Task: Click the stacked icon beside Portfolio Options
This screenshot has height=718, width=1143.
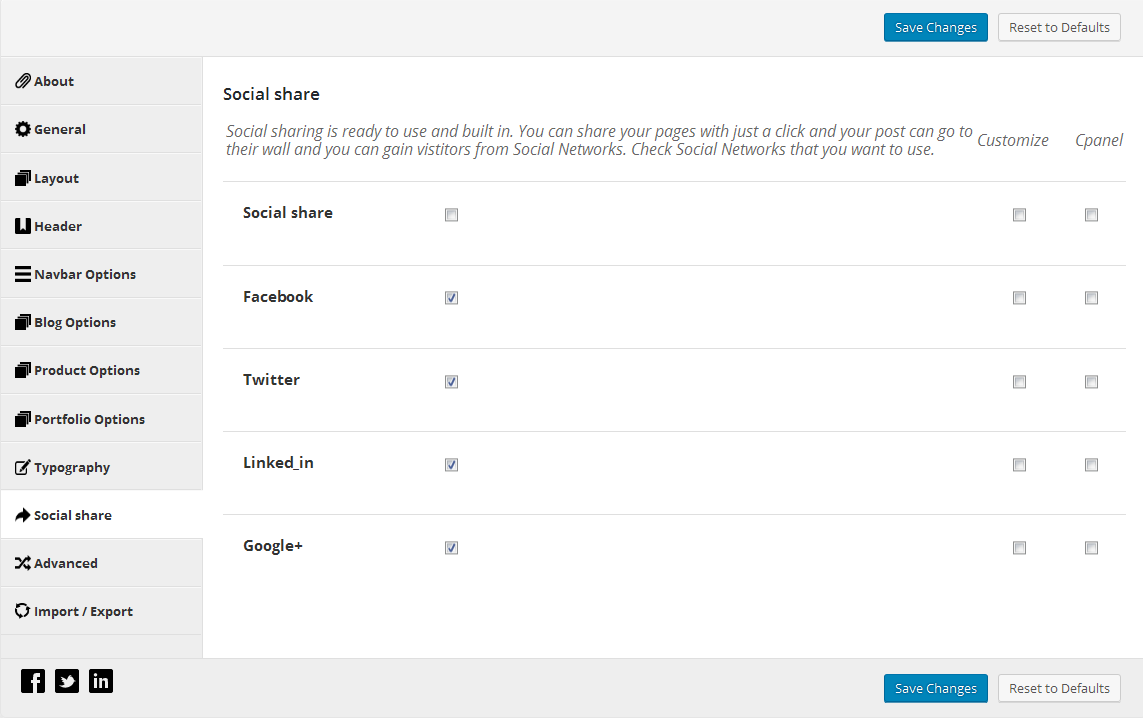Action: point(23,419)
